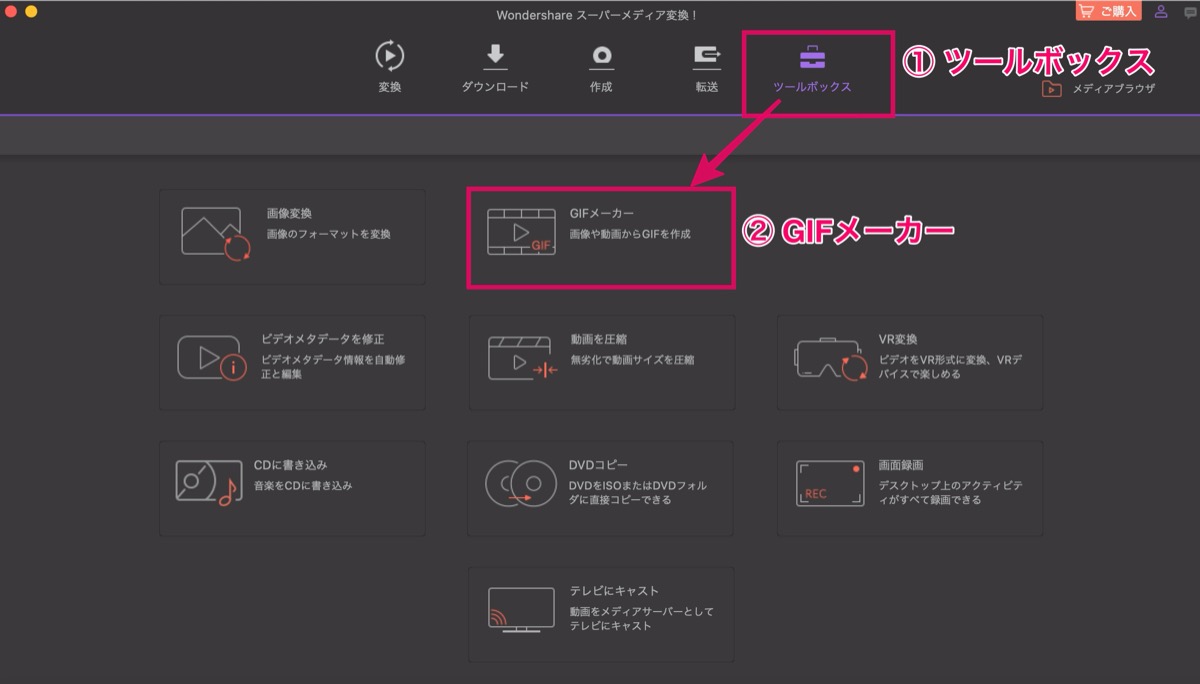Select the 作成 (Burn) tab
Viewport: 1200px width, 684px height.
tap(601, 68)
